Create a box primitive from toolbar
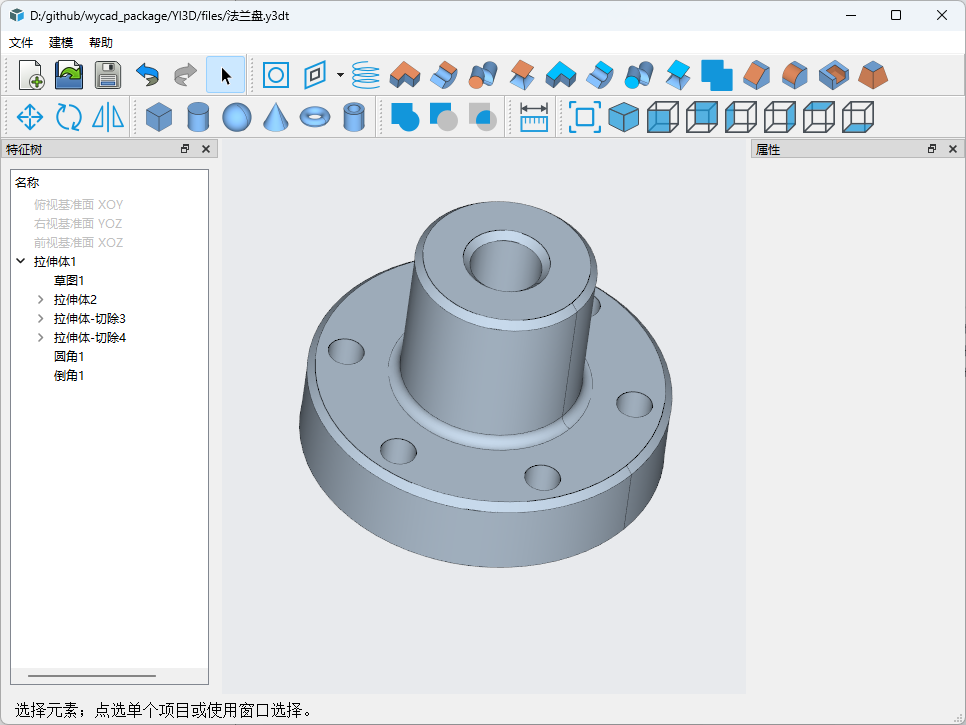This screenshot has width=966, height=725. [x=159, y=116]
